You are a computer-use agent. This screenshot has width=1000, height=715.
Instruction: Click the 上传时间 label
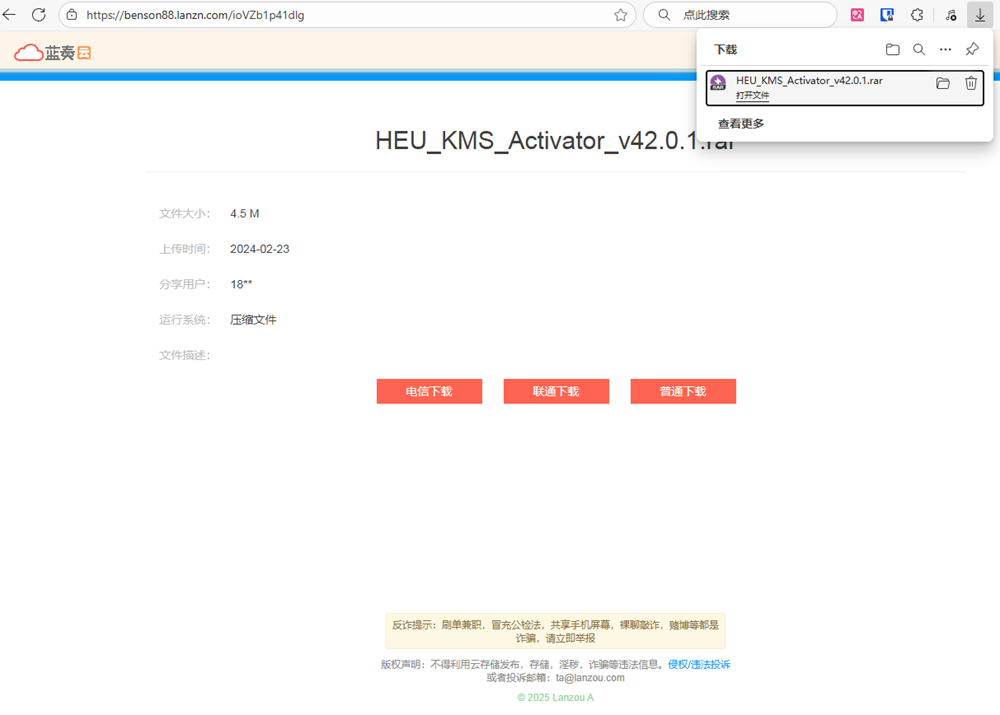click(184, 249)
